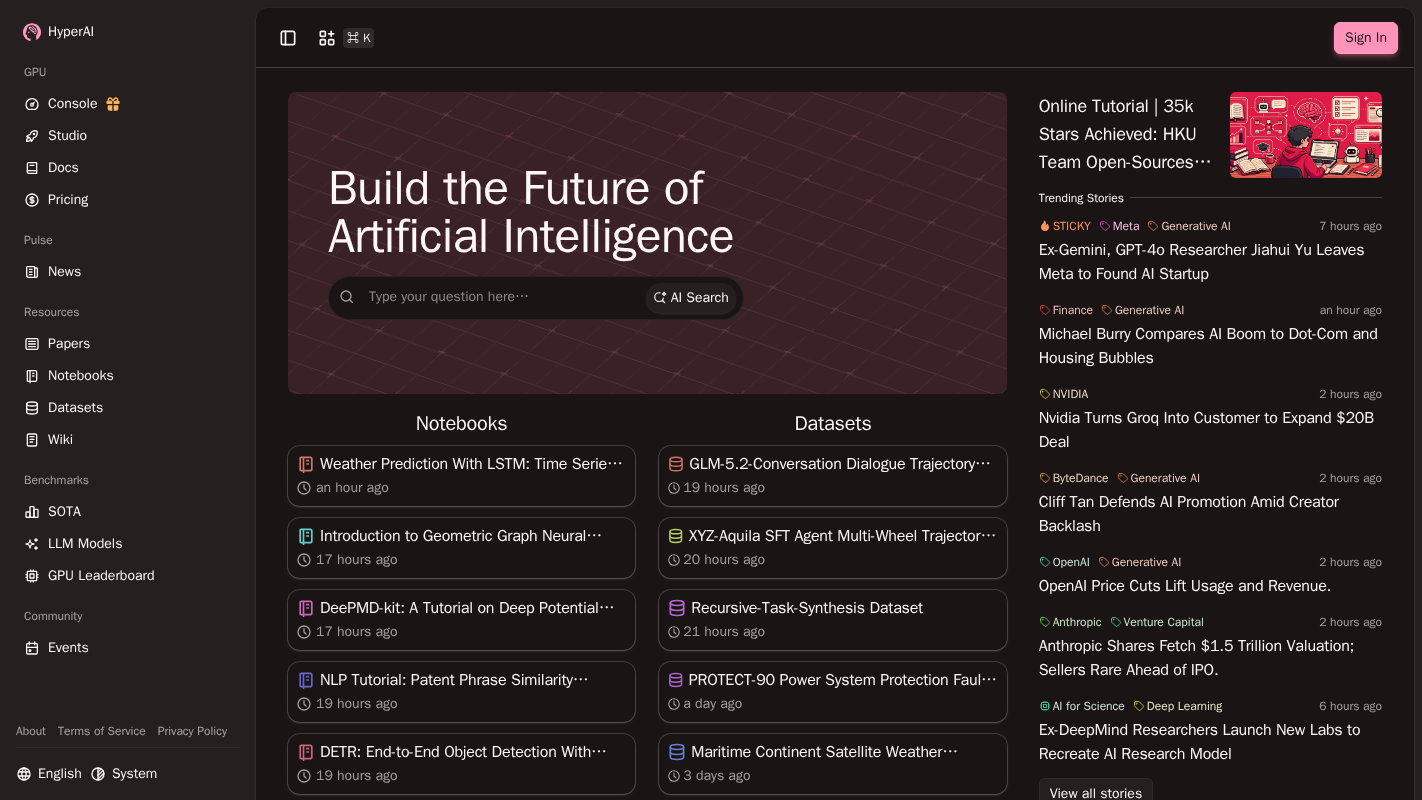The image size is (1422, 800).
Task: Open LLM Models benchmark page
Action: 85,544
